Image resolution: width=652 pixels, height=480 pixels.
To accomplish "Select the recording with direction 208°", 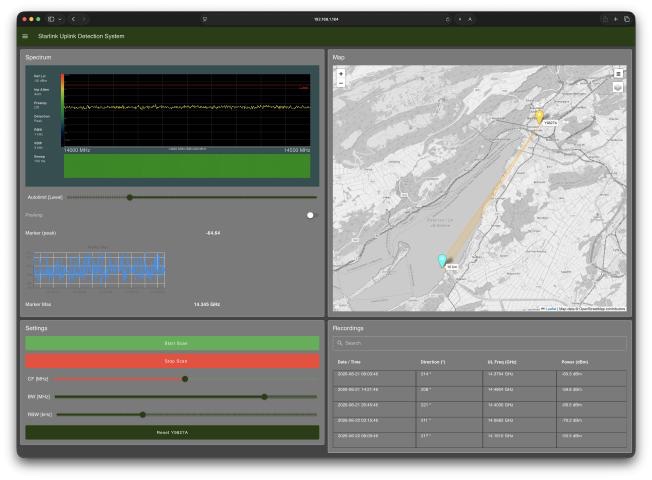I will point(479,393).
